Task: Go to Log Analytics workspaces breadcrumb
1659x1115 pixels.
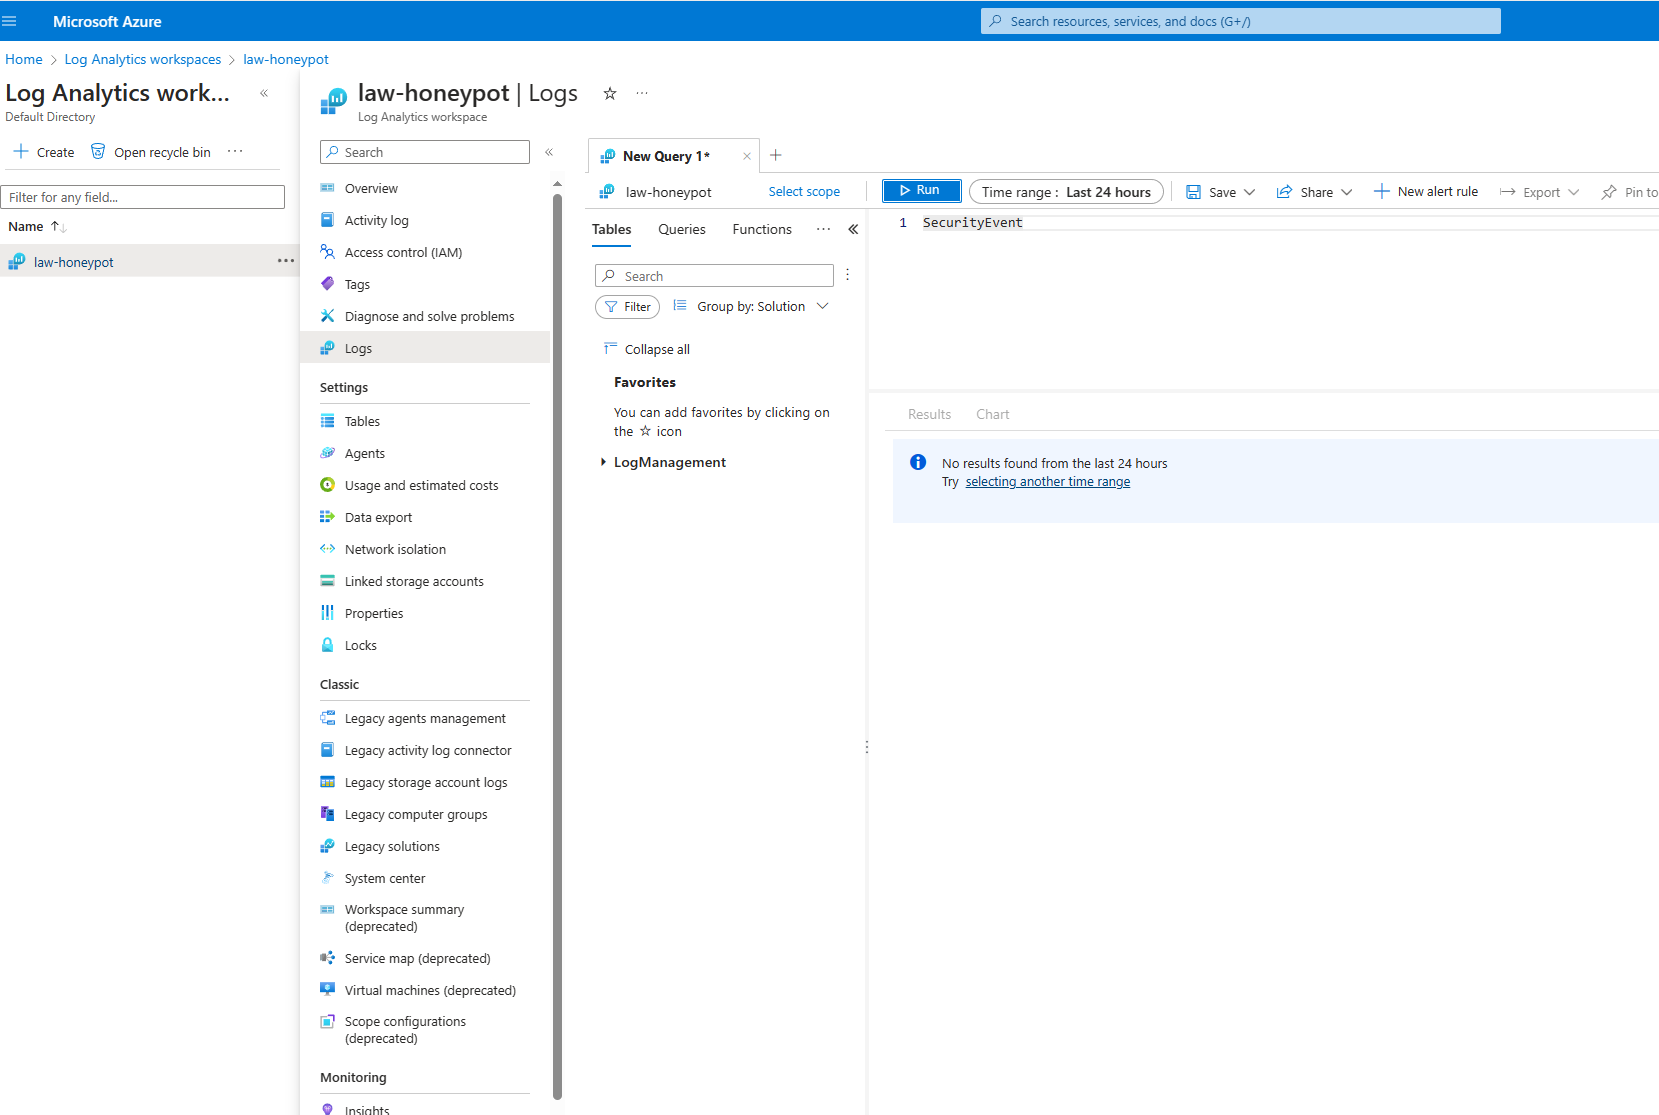Action: tap(143, 59)
